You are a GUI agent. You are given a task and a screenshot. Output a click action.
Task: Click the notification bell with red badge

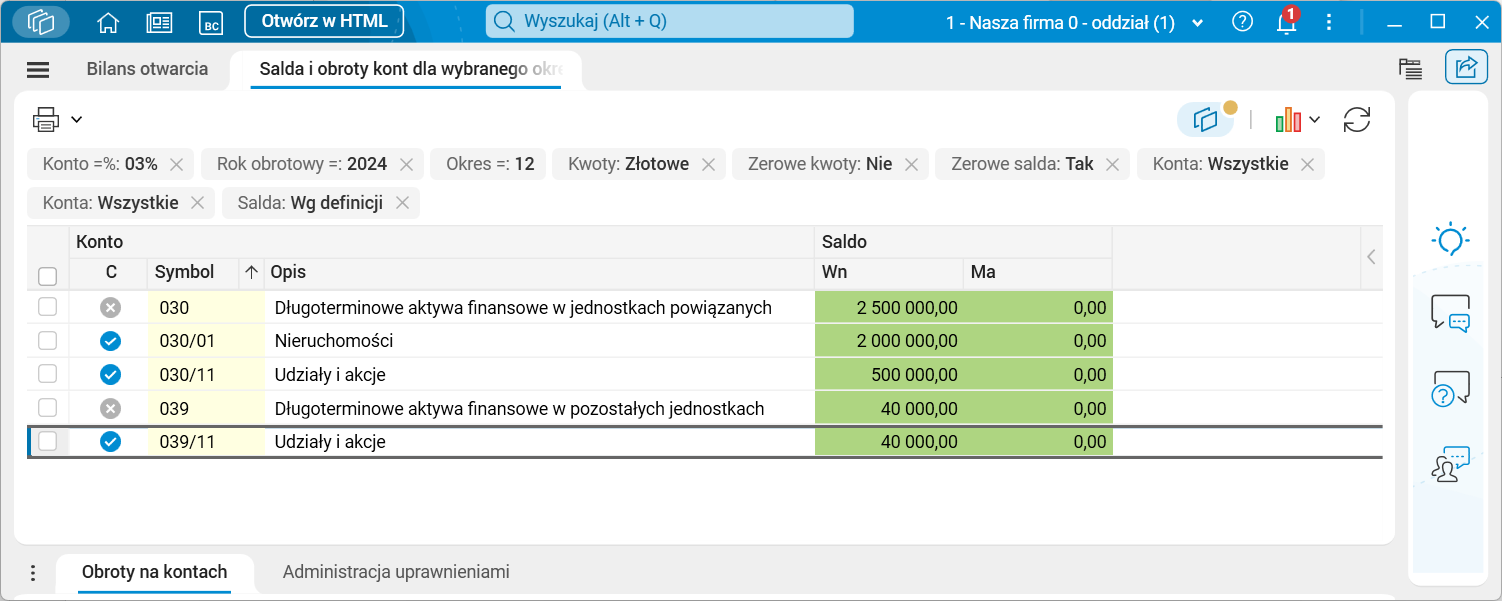click(1286, 20)
